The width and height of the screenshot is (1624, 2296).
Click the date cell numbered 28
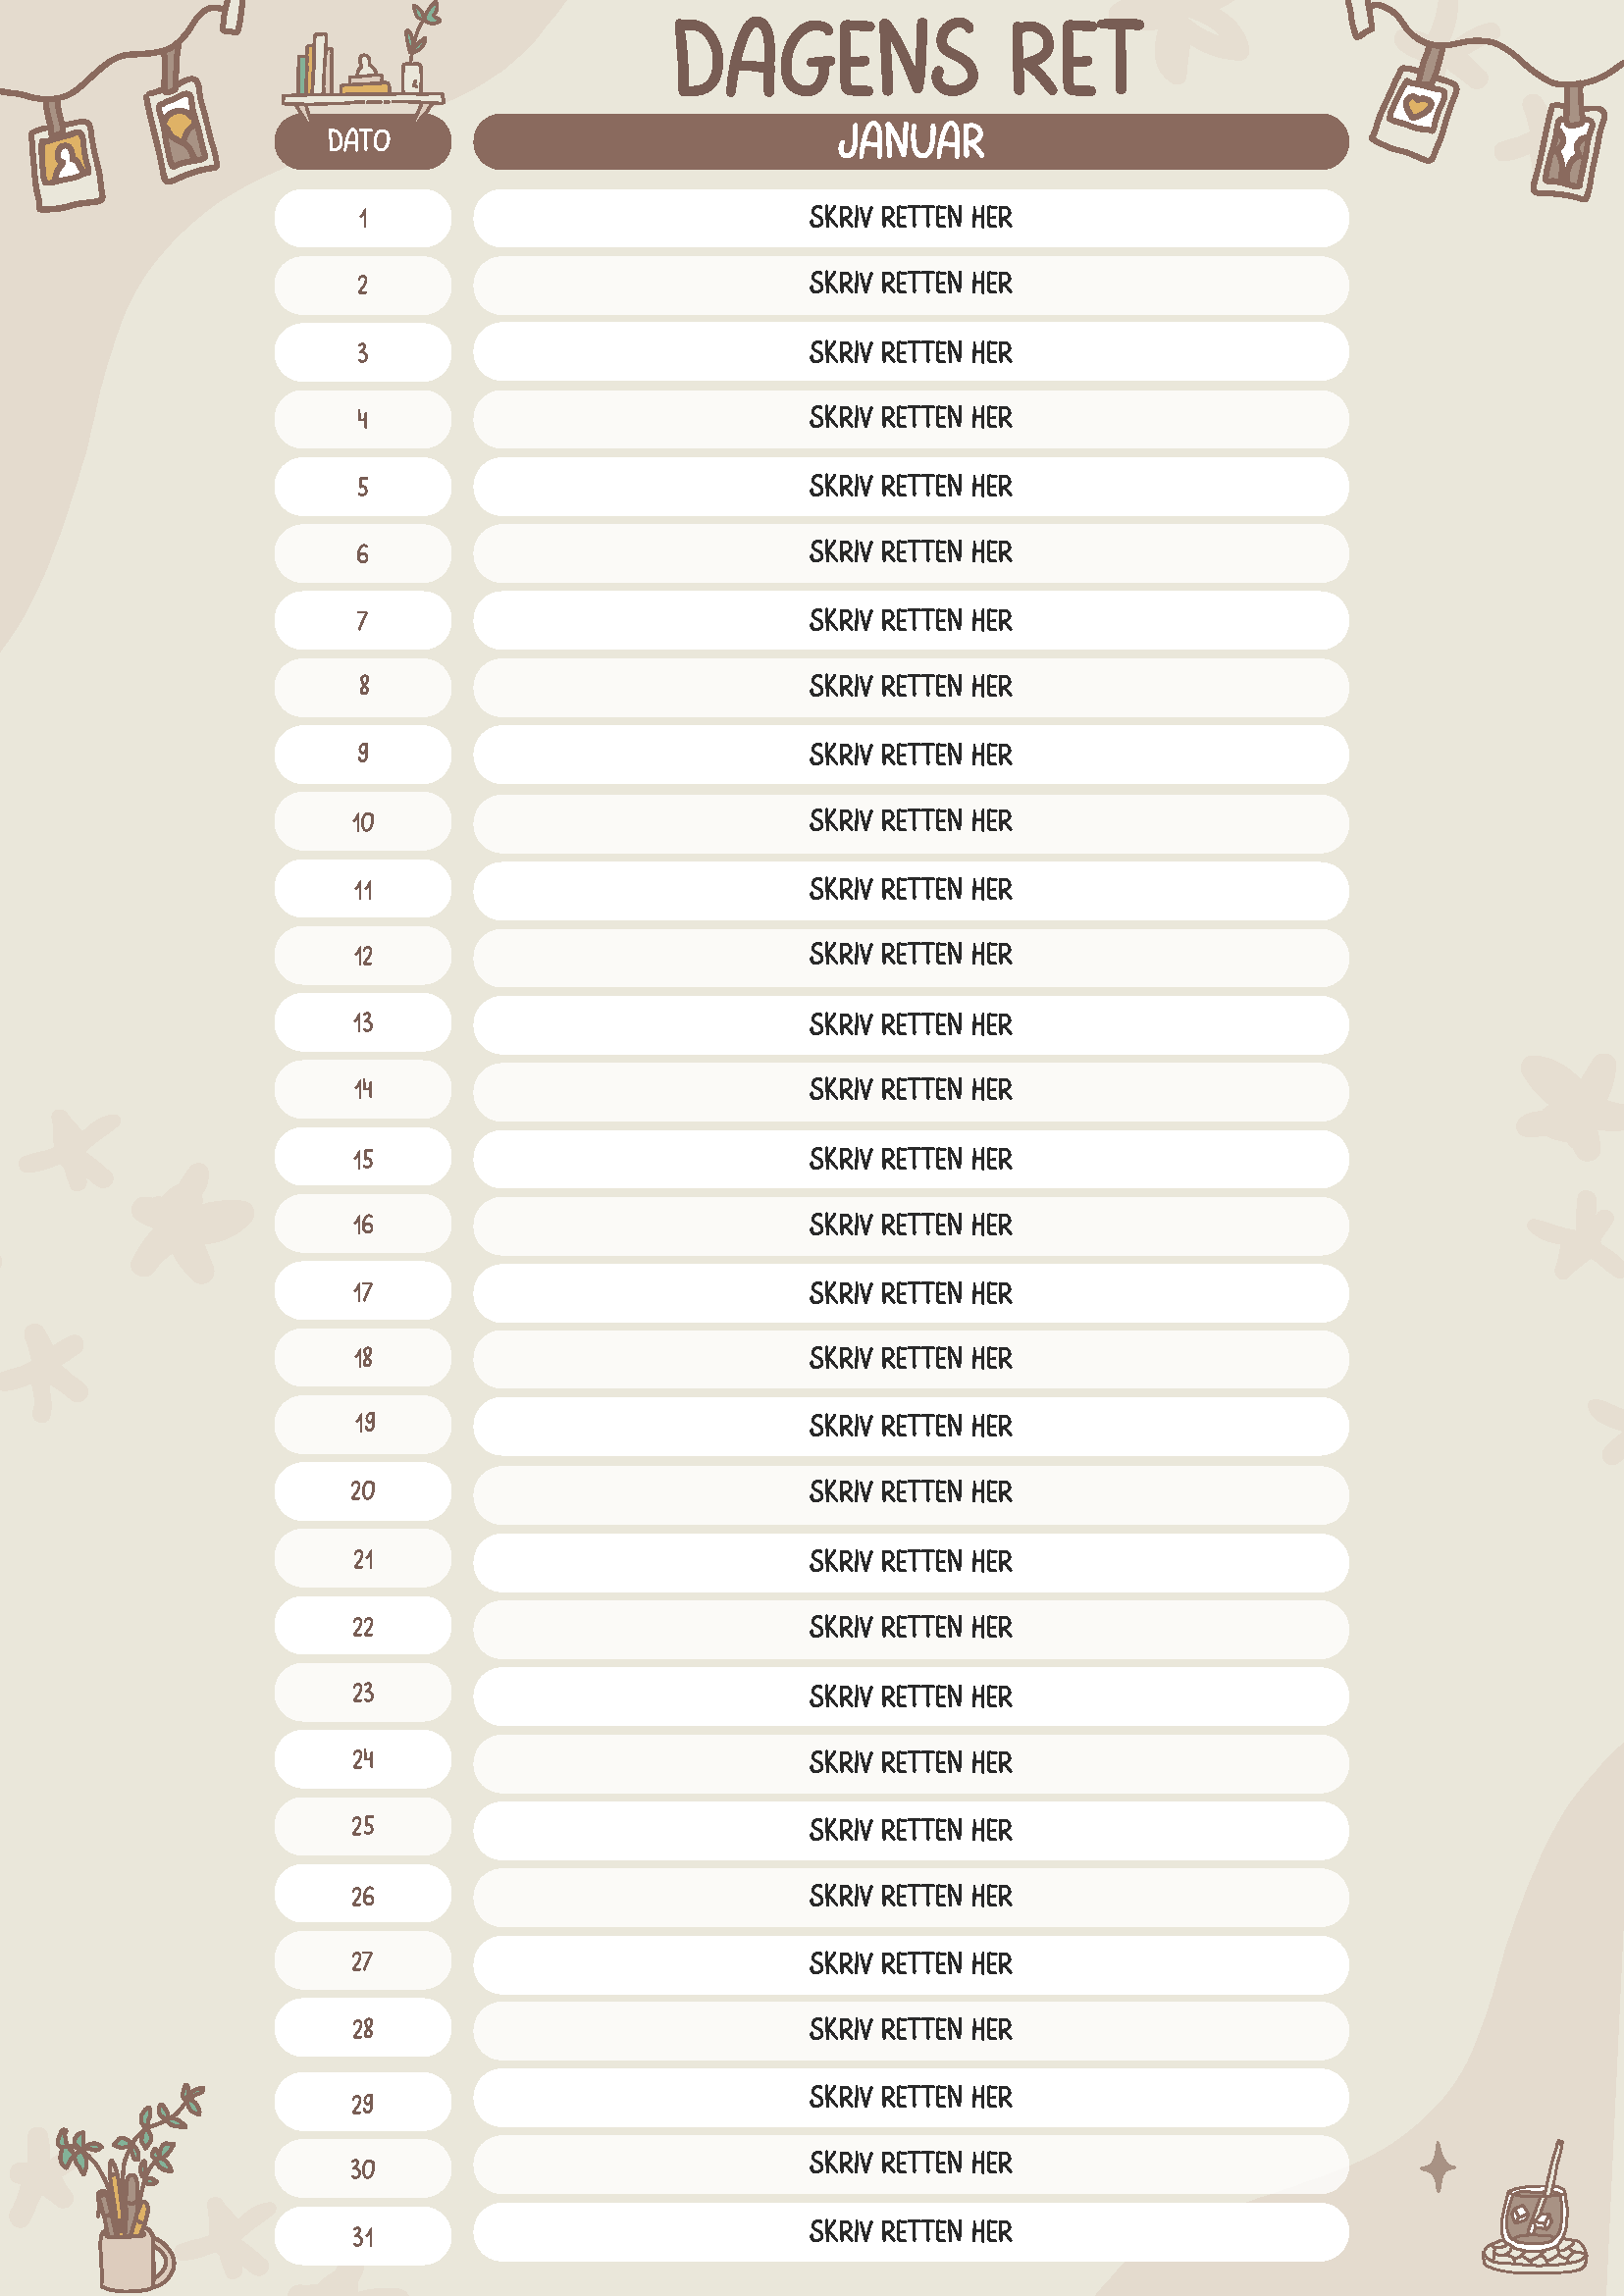pos(362,2029)
